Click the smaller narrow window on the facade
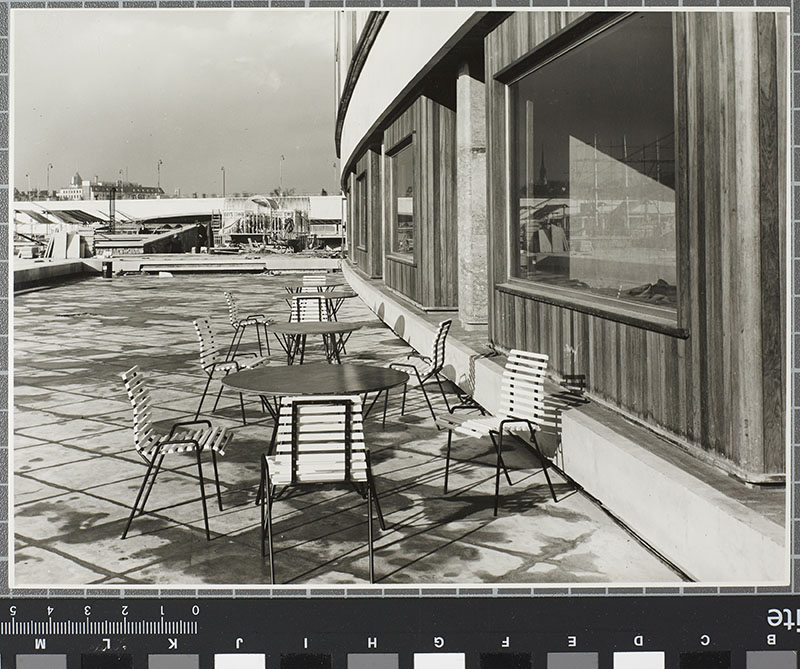 pos(402,200)
